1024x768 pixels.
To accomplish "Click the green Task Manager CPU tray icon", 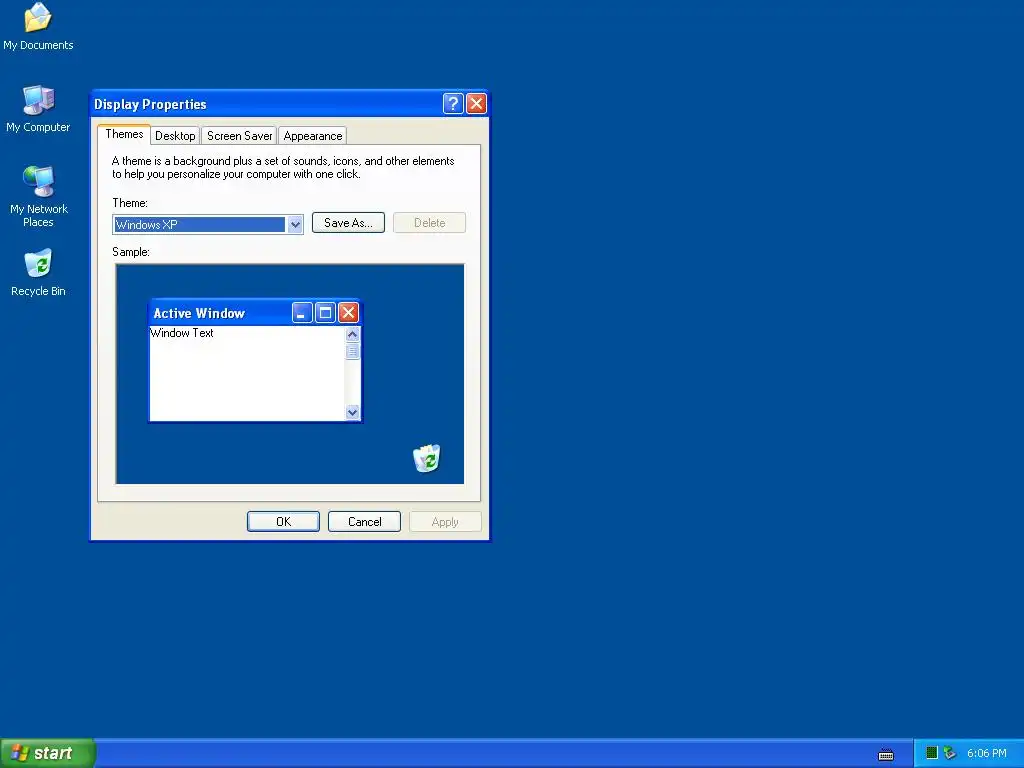I will click(x=932, y=753).
